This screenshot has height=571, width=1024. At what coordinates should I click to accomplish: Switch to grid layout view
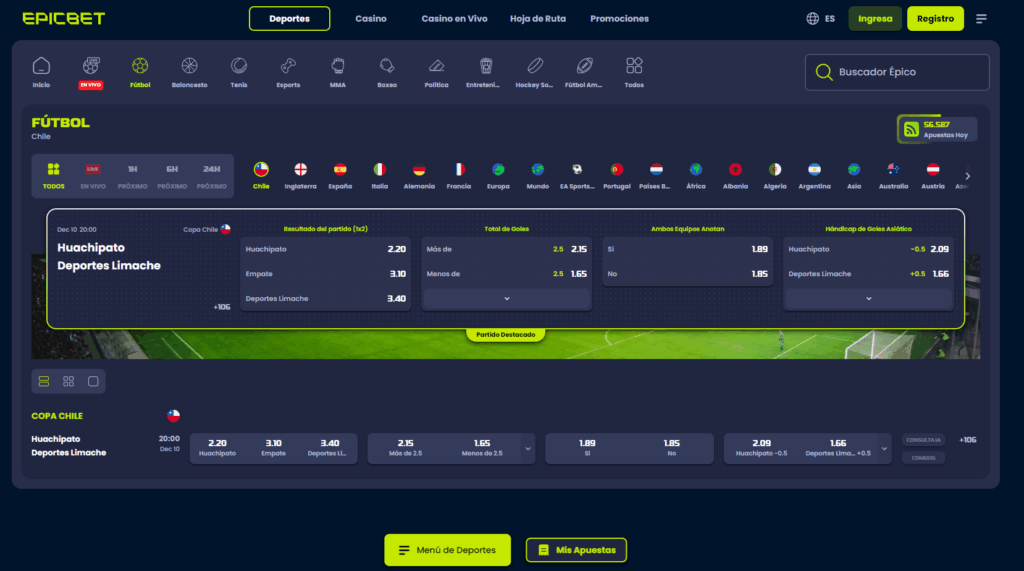(x=69, y=382)
